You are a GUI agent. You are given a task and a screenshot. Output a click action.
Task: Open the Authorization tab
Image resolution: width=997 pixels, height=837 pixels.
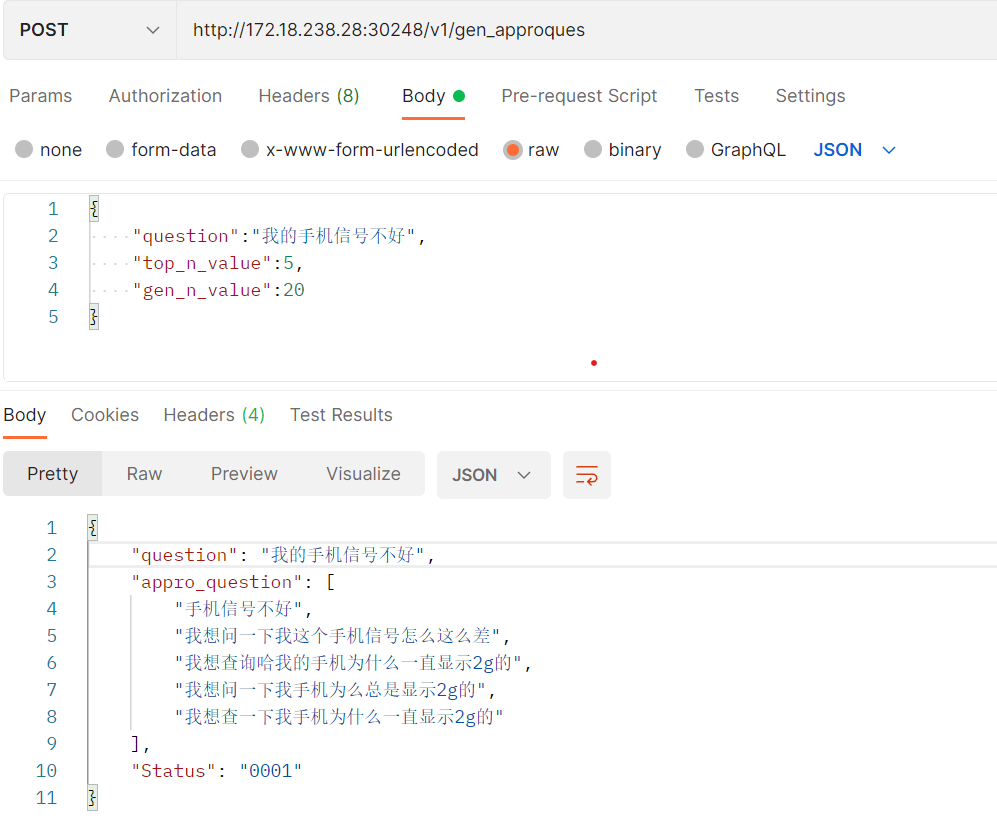coord(165,96)
